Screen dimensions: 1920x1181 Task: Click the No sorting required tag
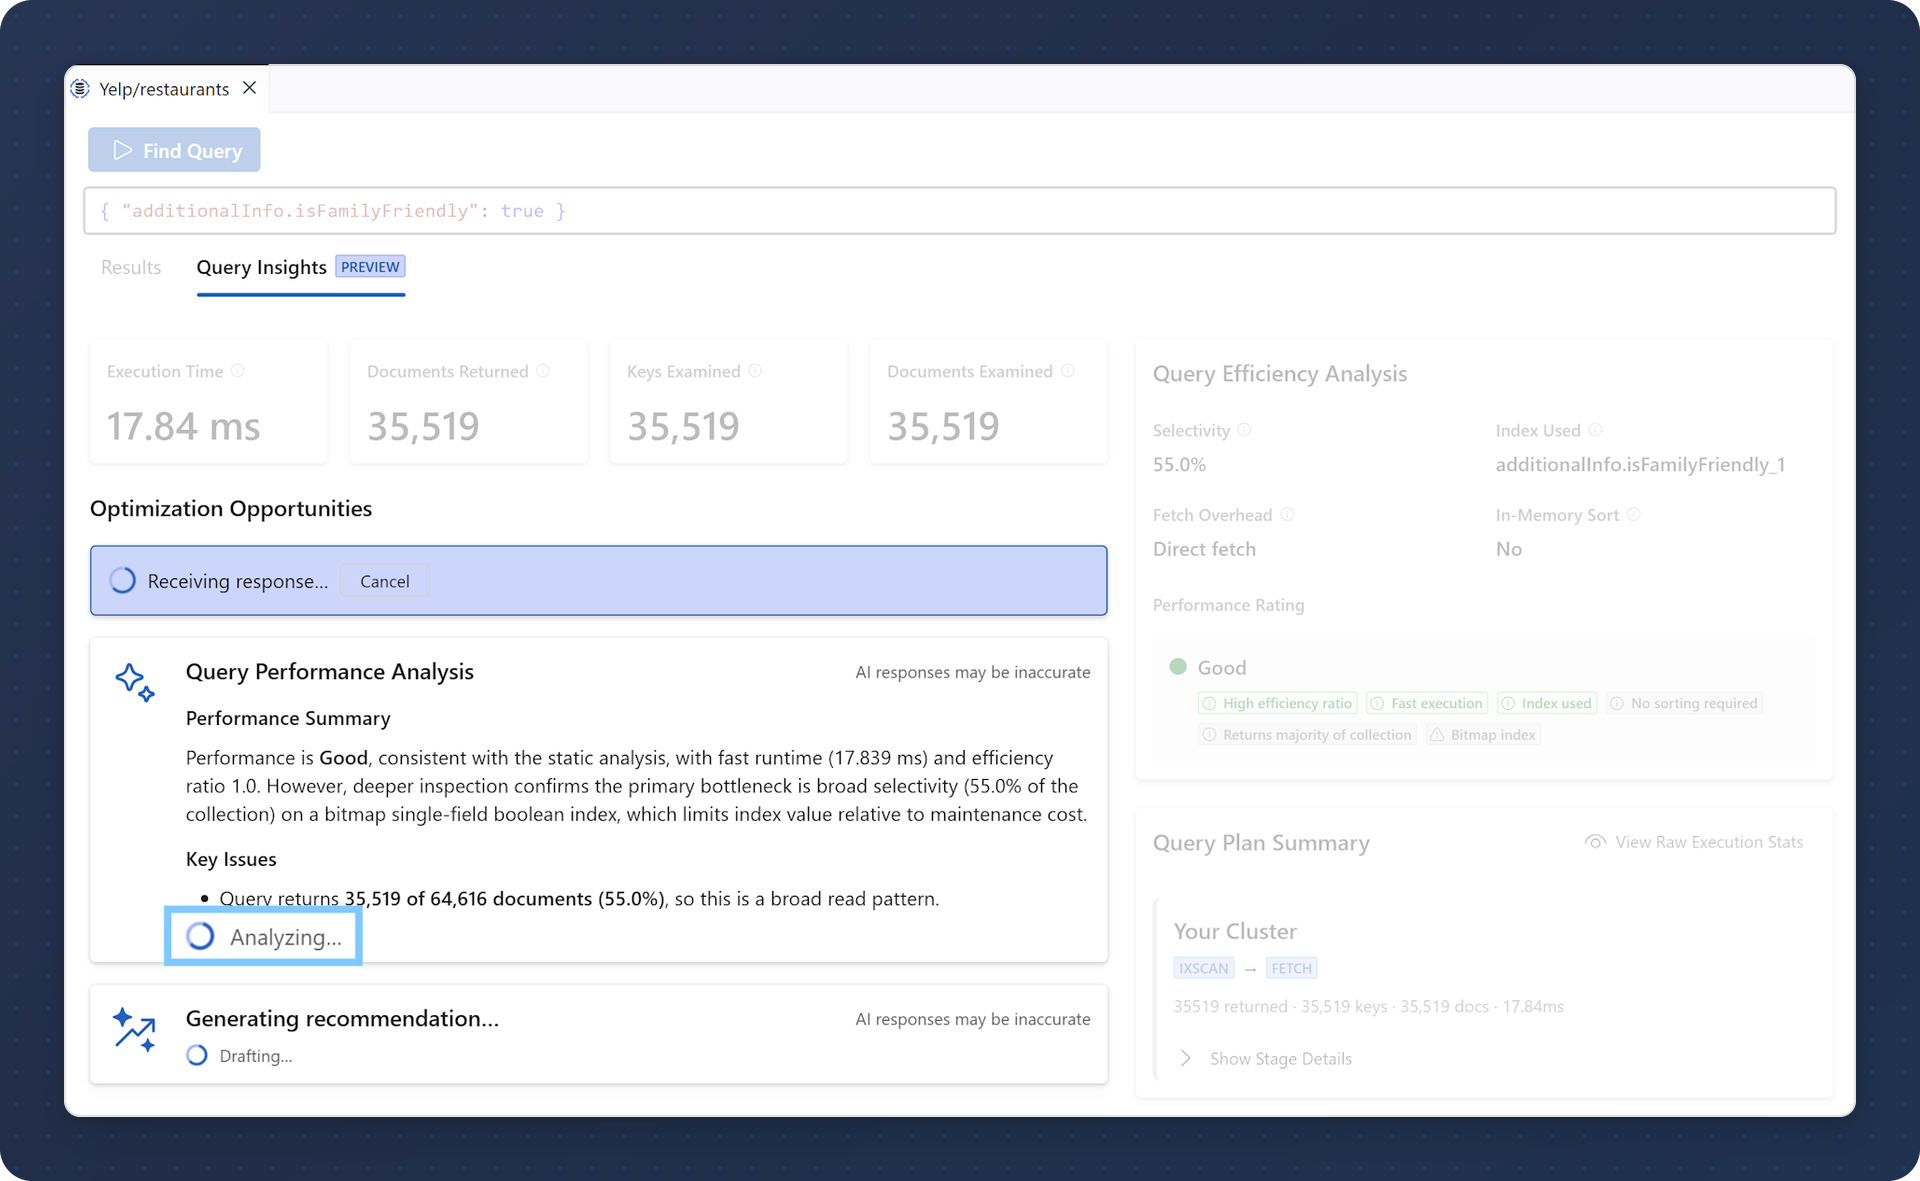point(1684,703)
